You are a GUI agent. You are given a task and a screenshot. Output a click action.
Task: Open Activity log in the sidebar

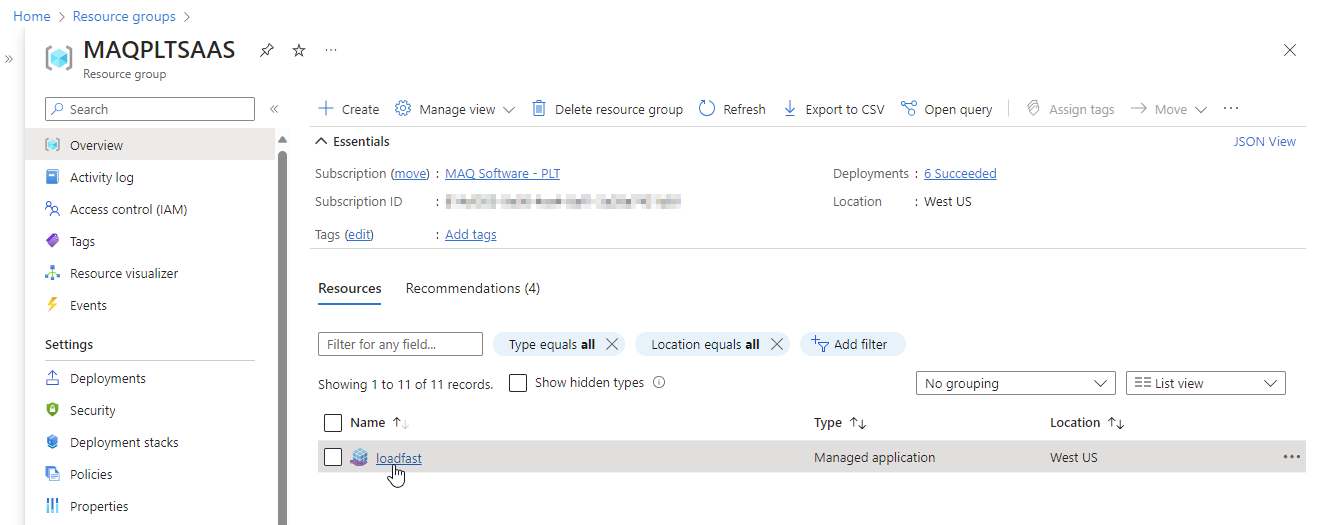pyautogui.click(x=101, y=177)
